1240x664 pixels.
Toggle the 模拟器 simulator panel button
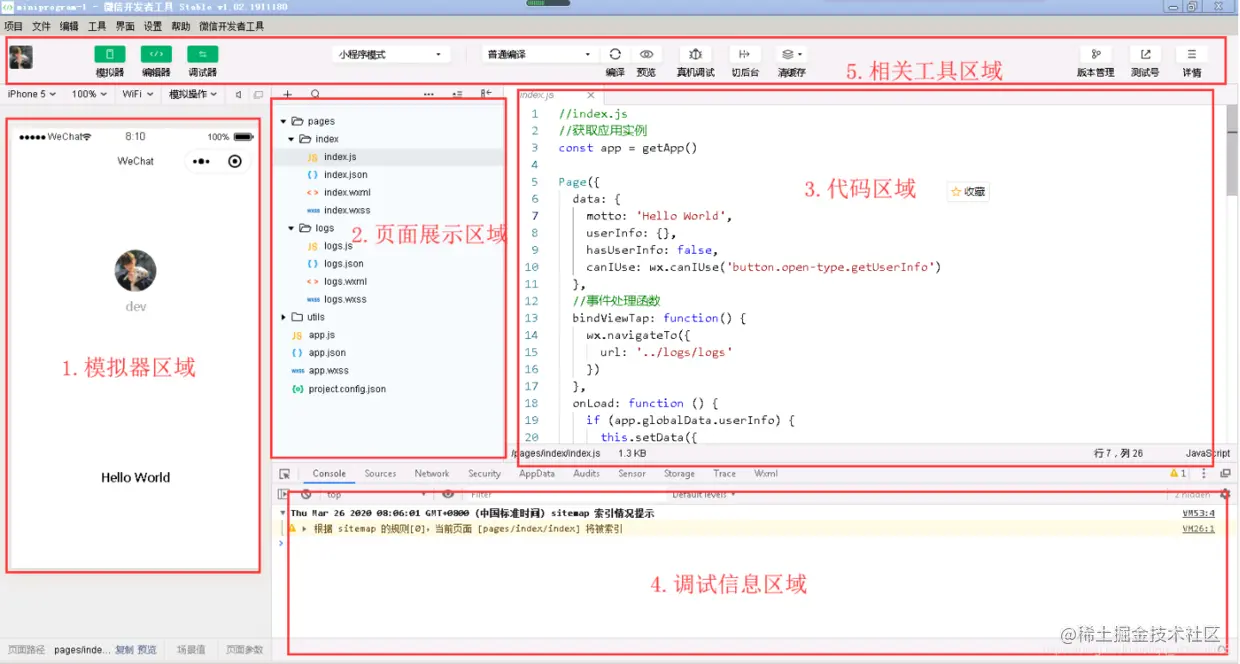(x=109, y=54)
